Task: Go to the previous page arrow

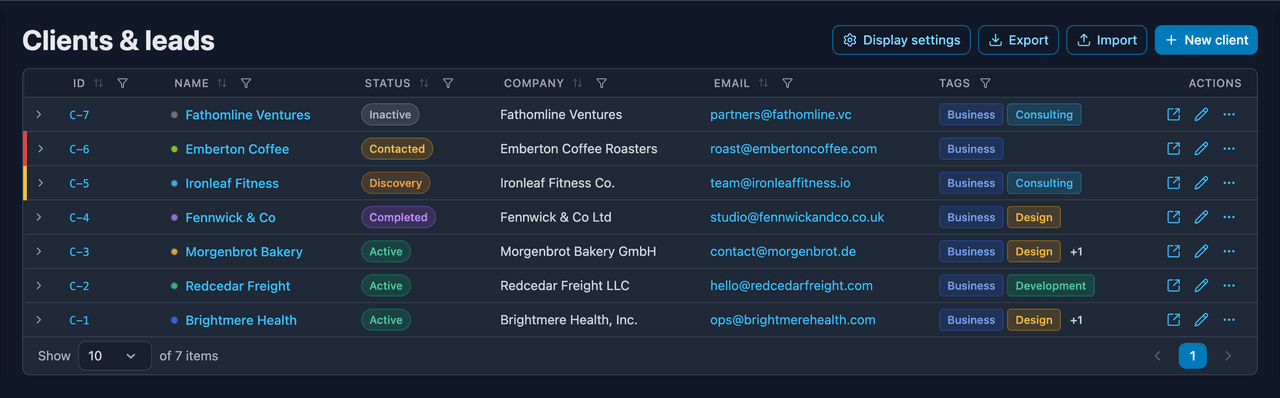Action: point(1158,356)
